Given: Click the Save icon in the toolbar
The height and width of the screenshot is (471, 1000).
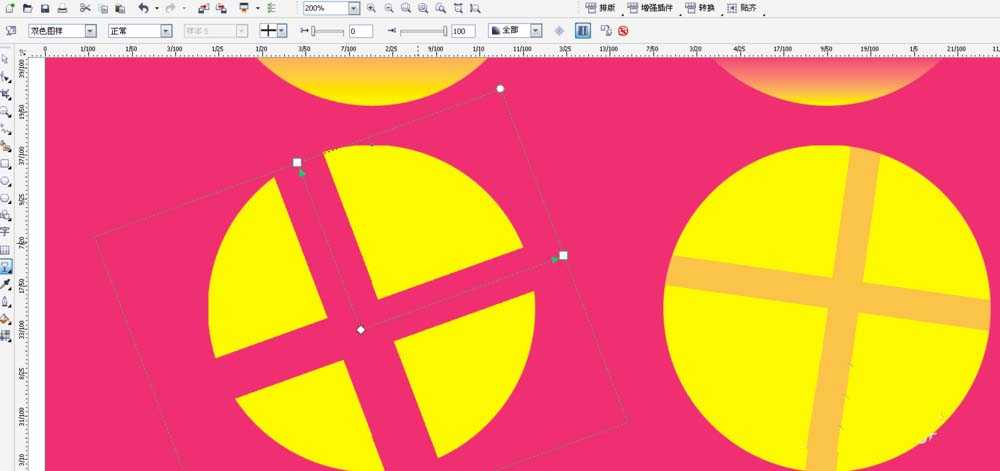Looking at the screenshot, I should 45,8.
